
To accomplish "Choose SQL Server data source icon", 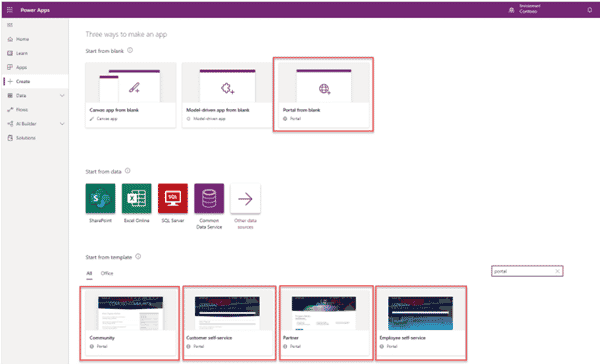I will pos(173,198).
